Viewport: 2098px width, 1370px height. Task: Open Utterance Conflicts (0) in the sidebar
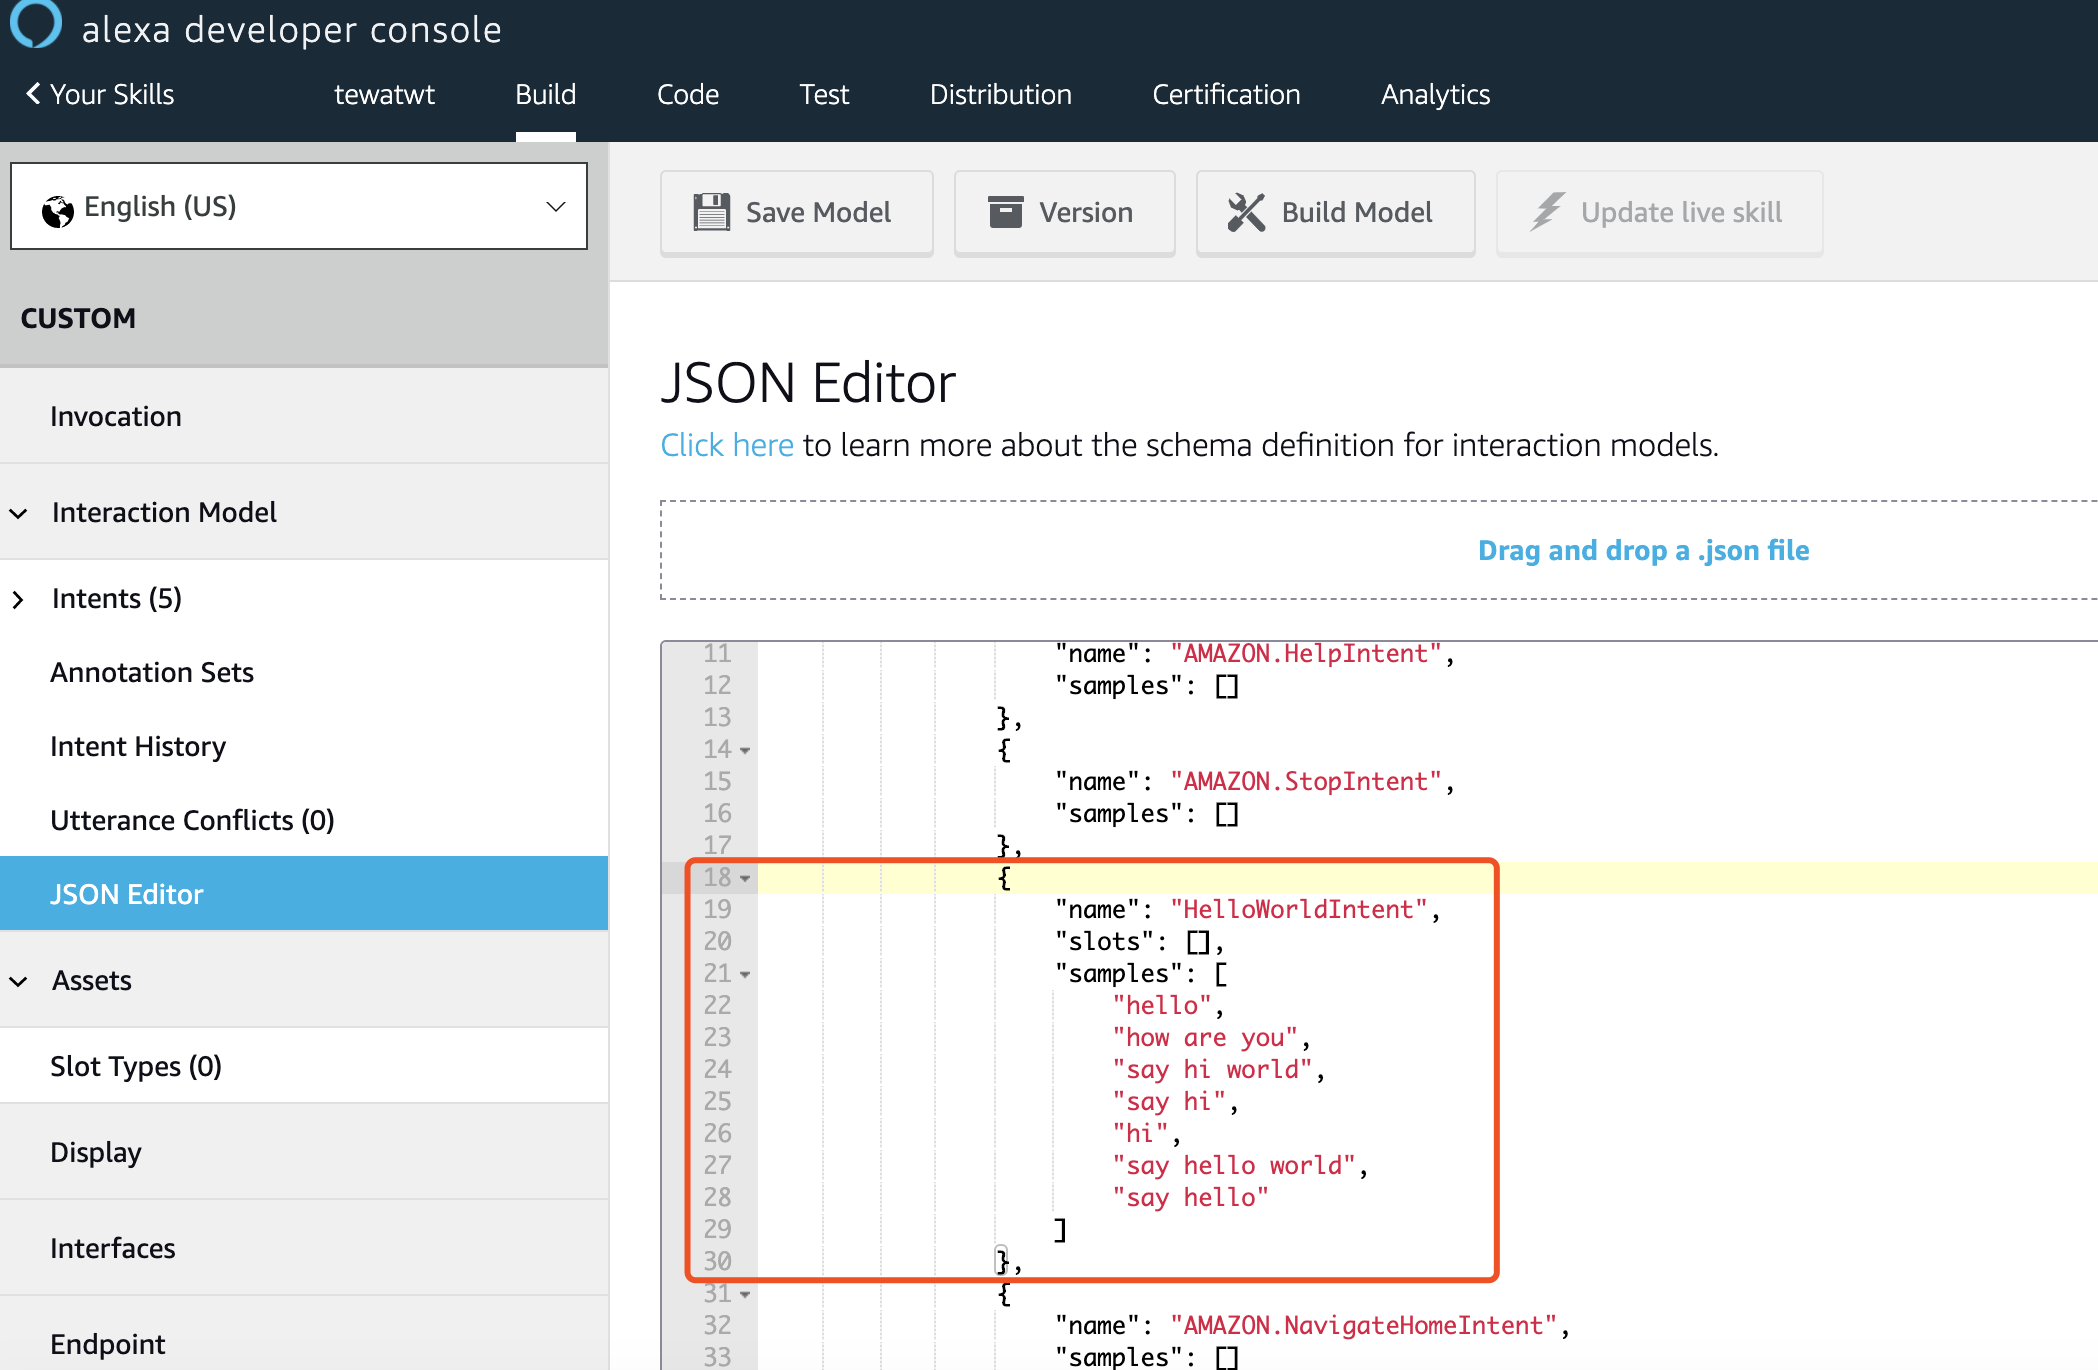(304, 820)
